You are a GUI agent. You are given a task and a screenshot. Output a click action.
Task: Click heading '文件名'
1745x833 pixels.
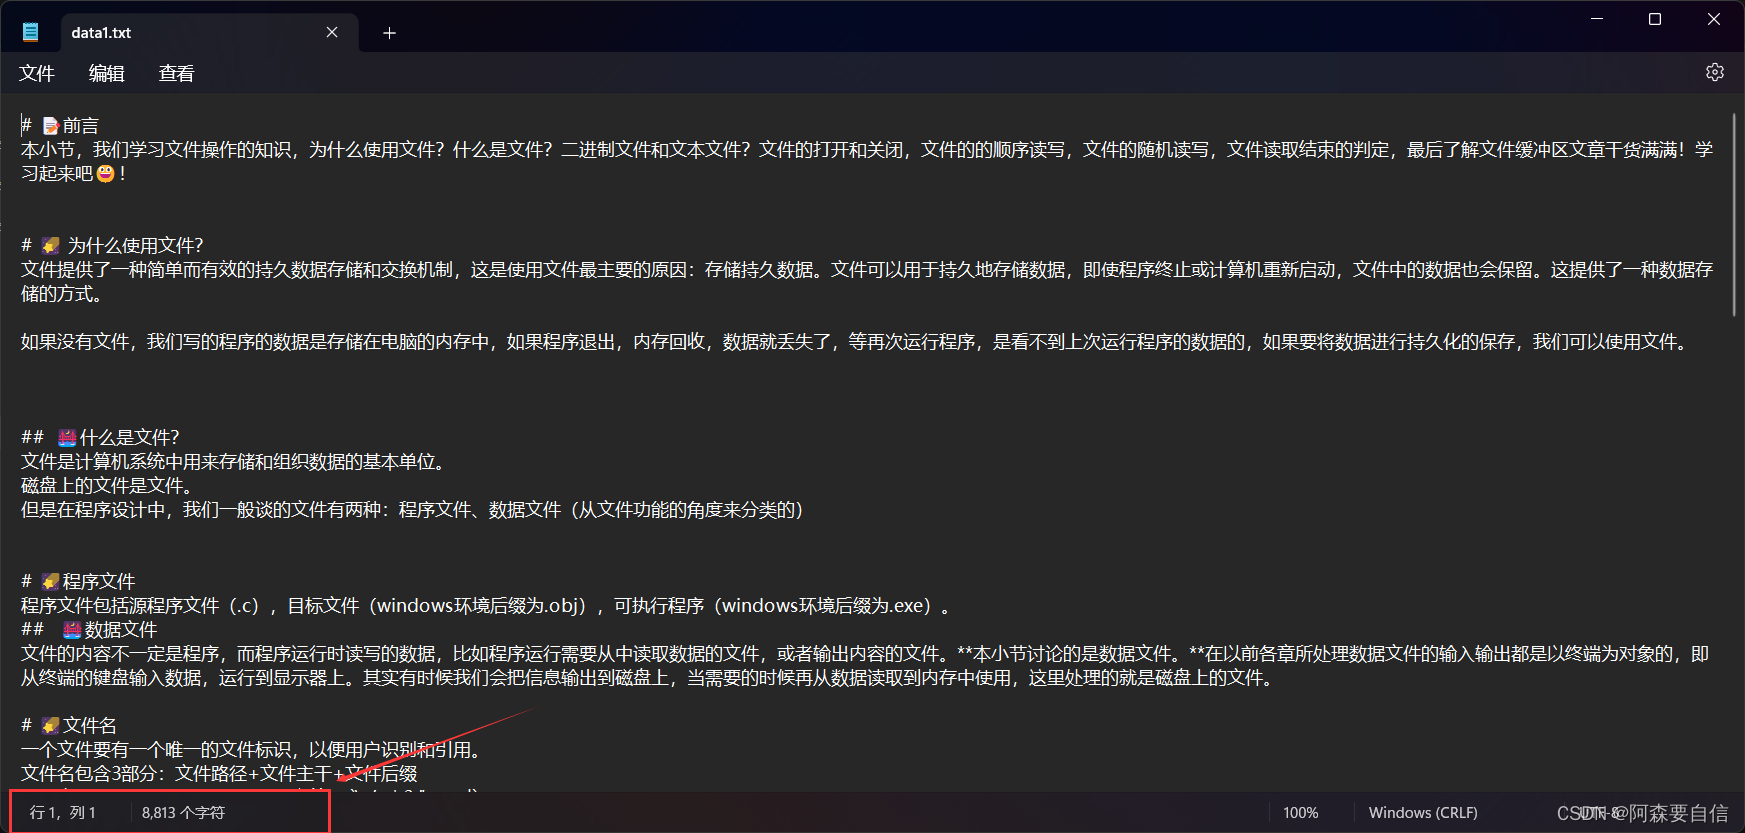[x=90, y=726]
